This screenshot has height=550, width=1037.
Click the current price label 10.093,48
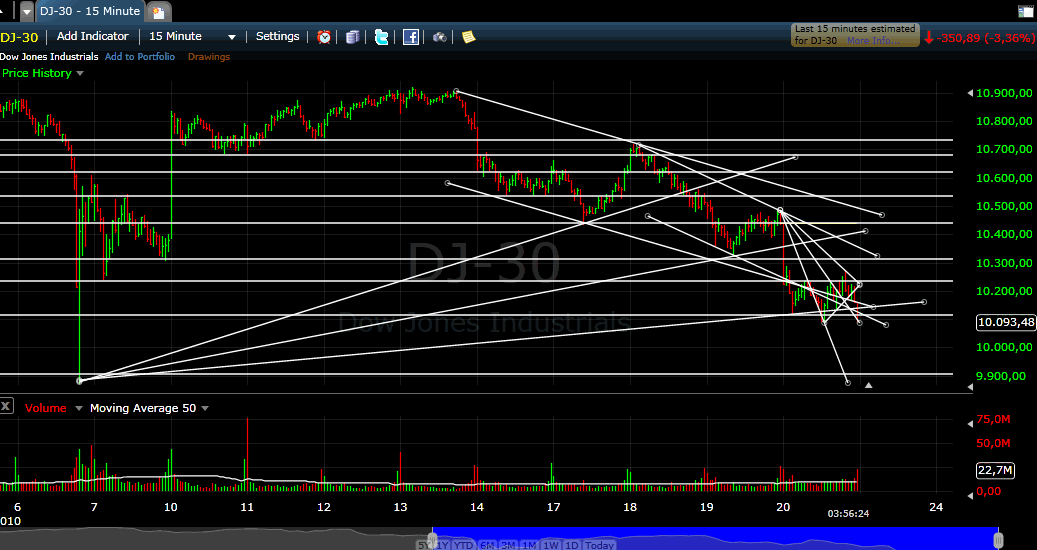(x=1006, y=323)
